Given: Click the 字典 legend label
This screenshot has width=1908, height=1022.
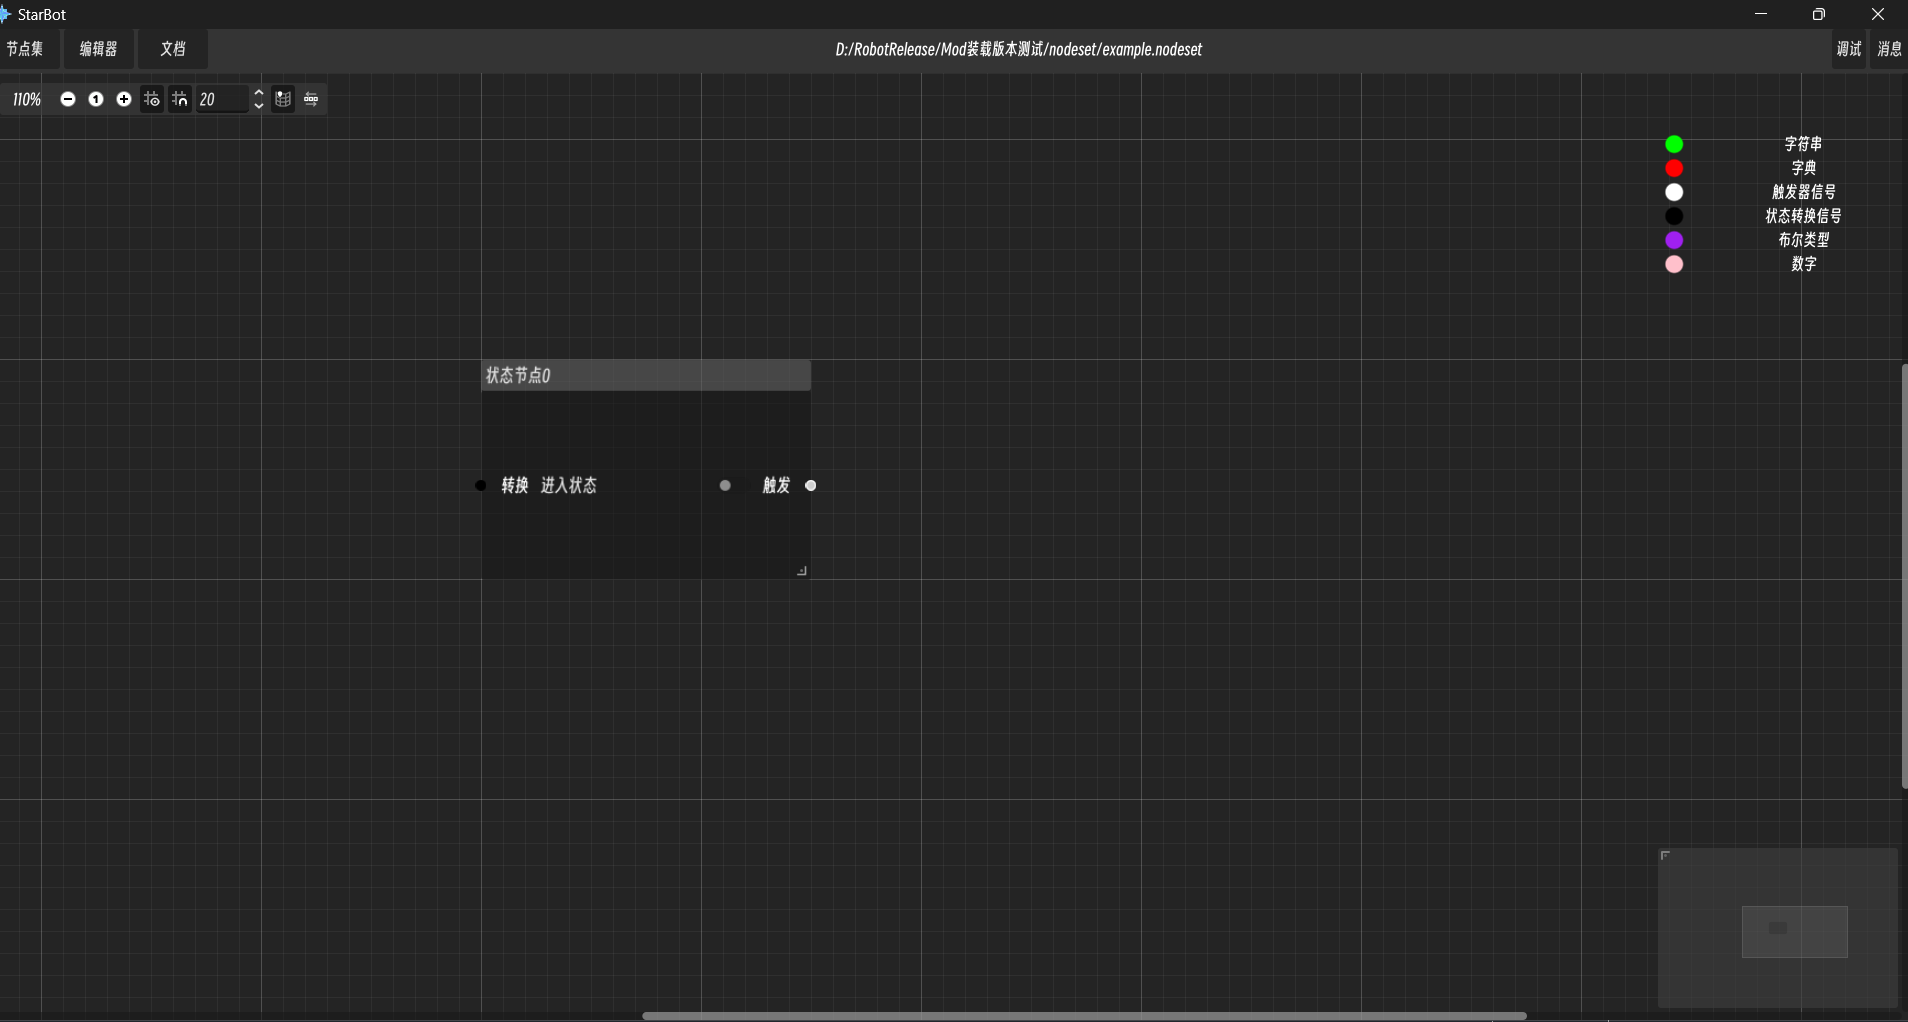Looking at the screenshot, I should [1803, 168].
